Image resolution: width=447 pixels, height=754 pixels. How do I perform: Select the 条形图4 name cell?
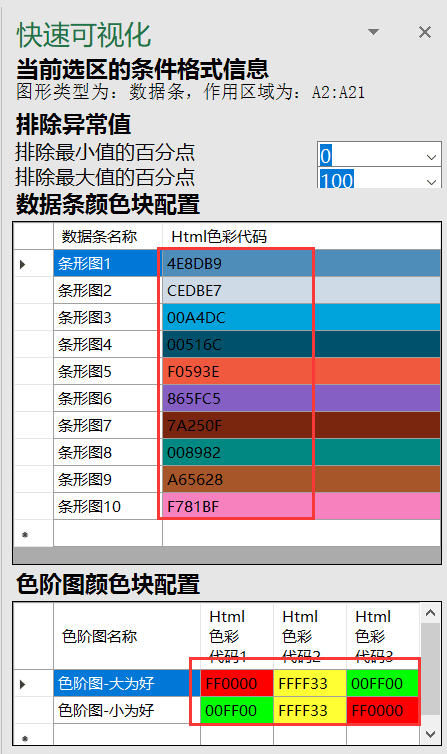click(108, 344)
